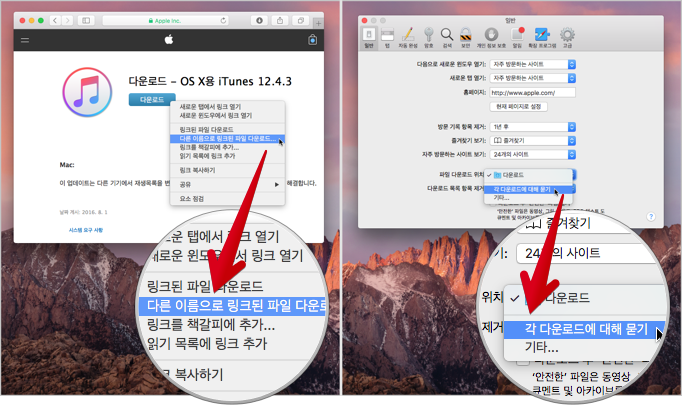Open the 자동 완성 (AutoFill) pencil pane
Image resolution: width=682 pixels, height=405 pixels.
click(x=408, y=37)
